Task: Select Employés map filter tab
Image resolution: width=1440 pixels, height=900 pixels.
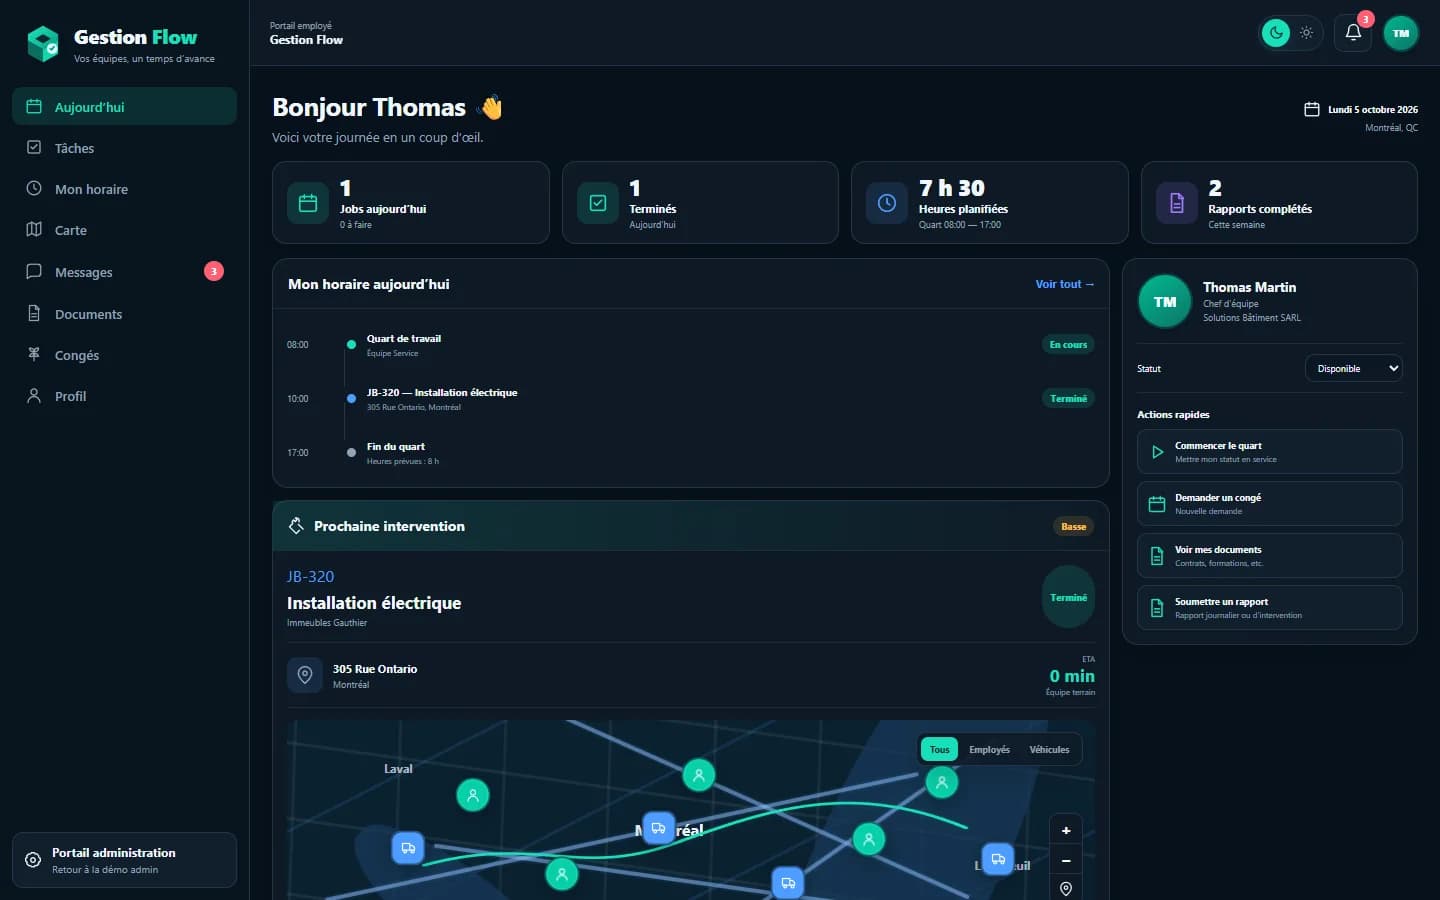Action: (989, 749)
